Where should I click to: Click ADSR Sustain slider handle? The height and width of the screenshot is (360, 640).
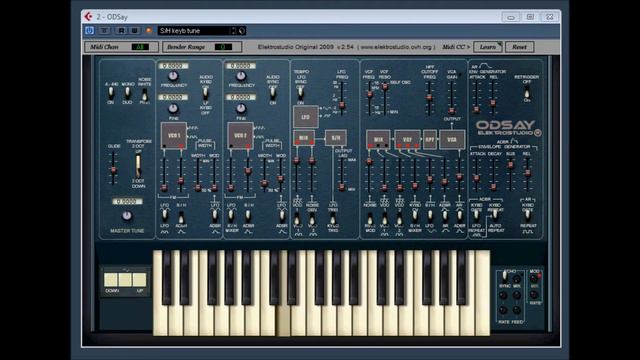(x=510, y=165)
